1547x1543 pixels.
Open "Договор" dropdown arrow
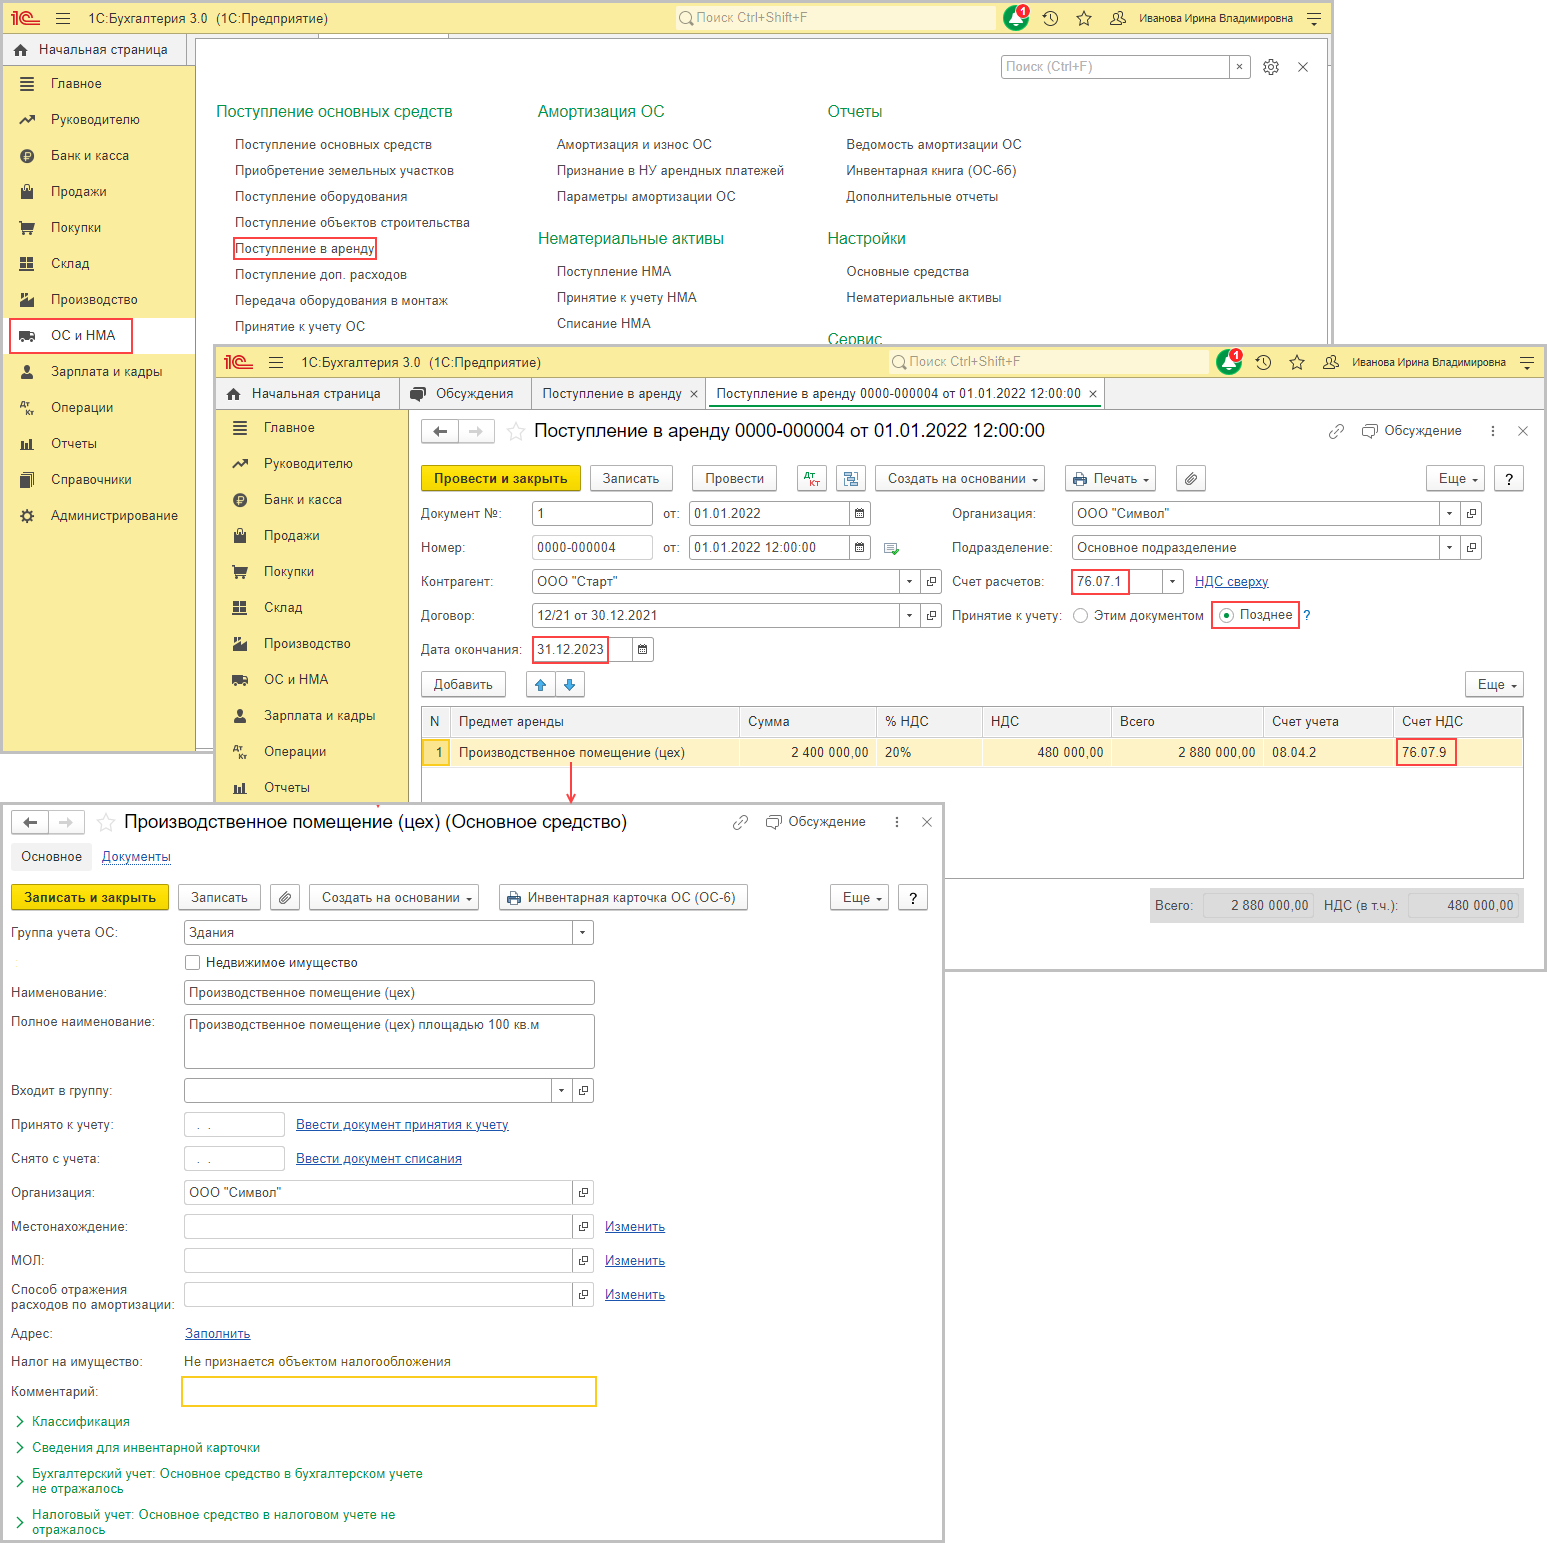(x=909, y=616)
